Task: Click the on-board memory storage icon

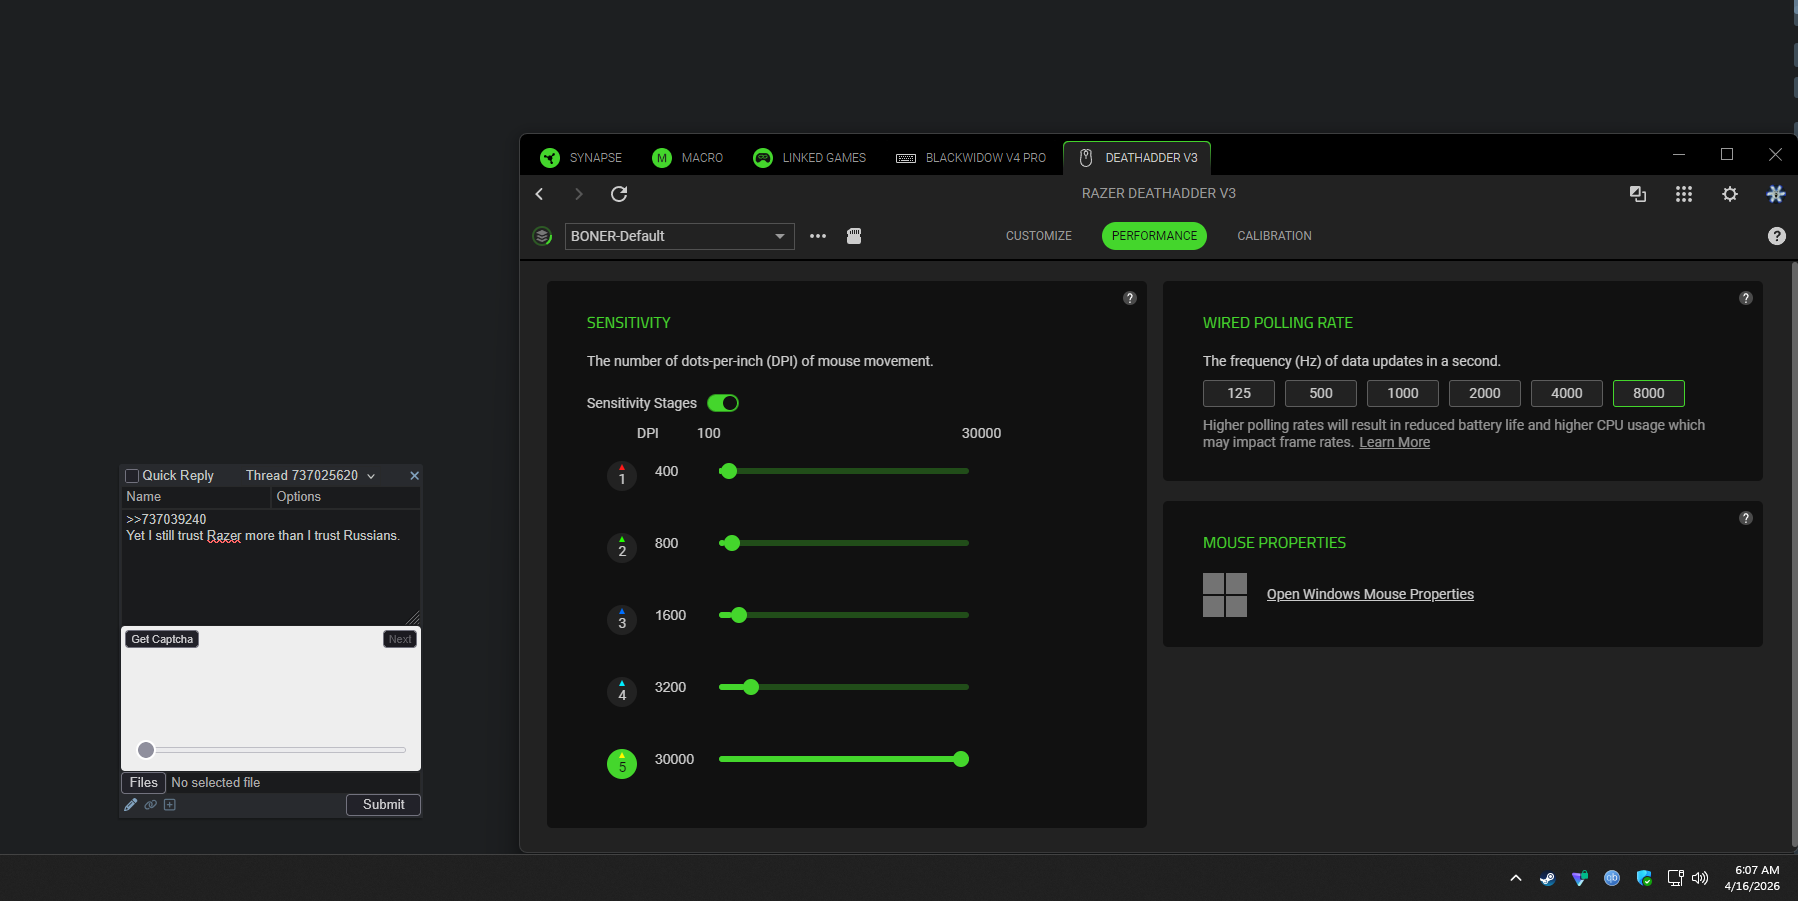Action: click(854, 236)
